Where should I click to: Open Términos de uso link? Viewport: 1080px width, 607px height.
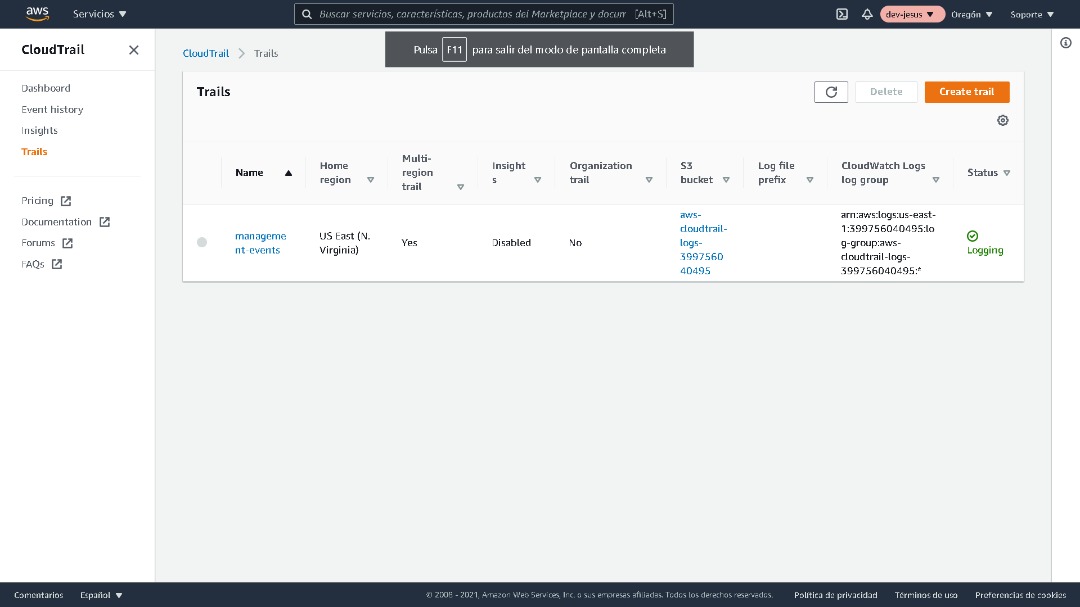click(x=926, y=595)
